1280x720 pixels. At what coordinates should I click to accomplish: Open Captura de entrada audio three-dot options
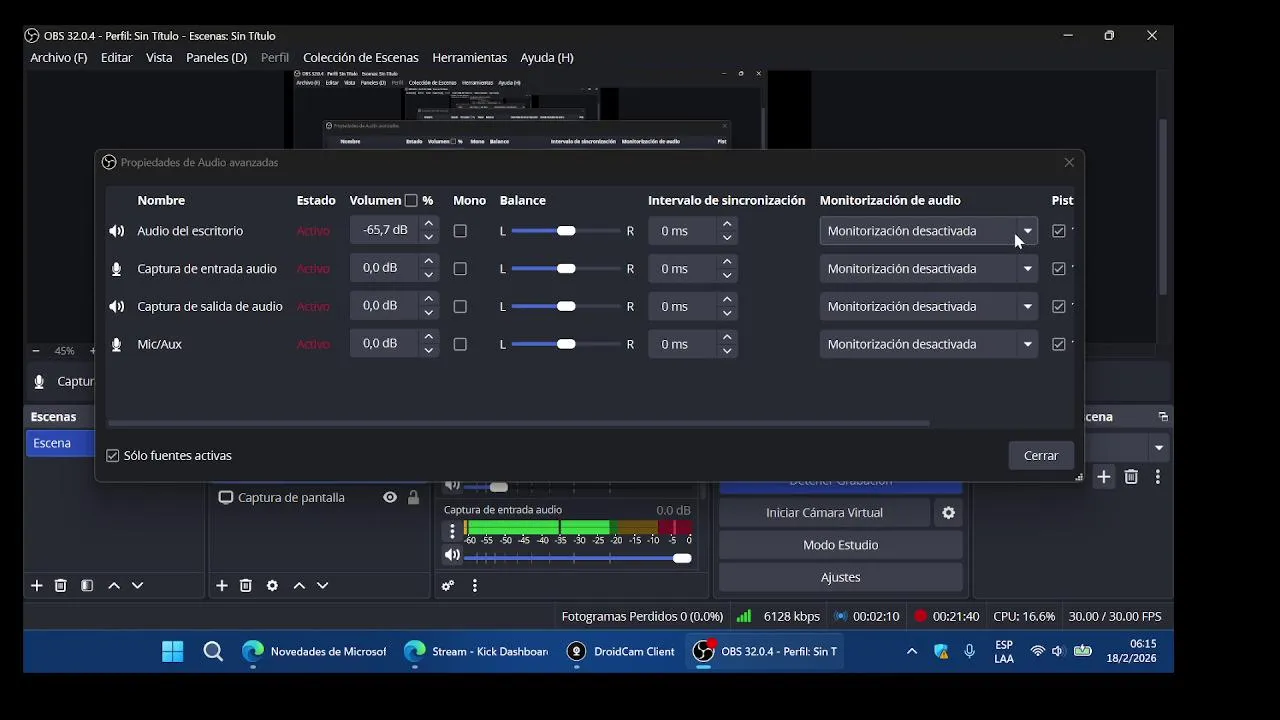[452, 531]
